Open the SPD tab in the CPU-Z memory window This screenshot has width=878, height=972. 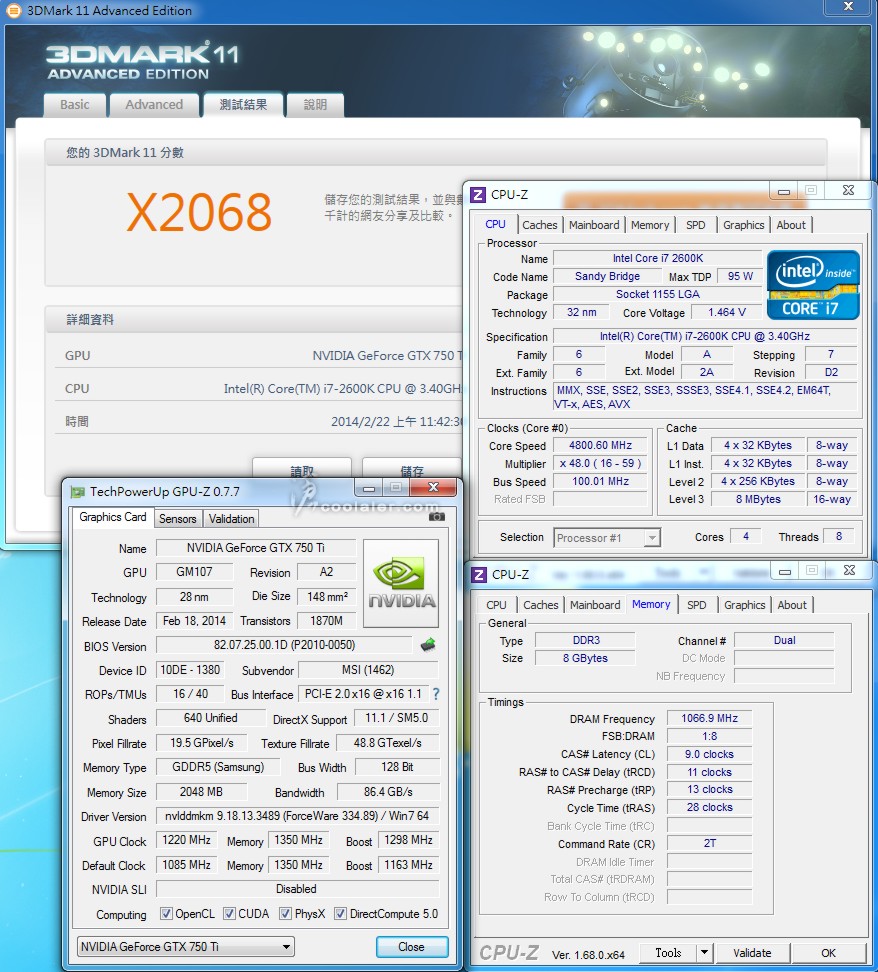[x=696, y=605]
